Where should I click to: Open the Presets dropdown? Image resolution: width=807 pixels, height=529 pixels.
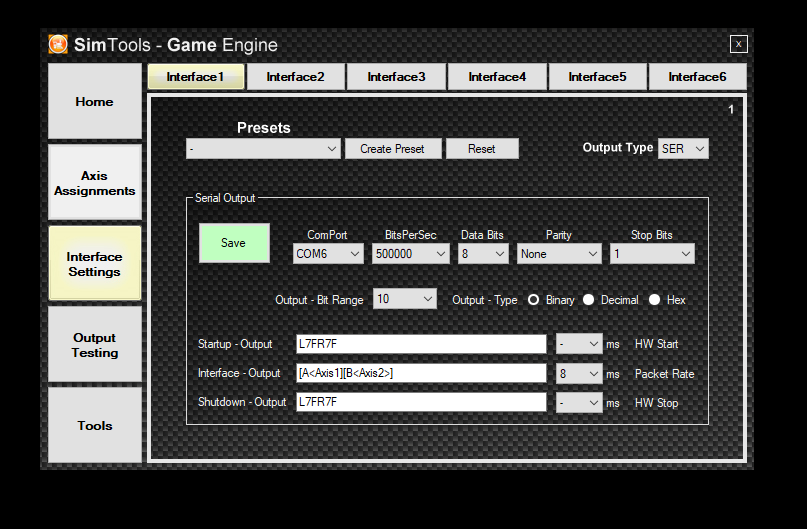(x=263, y=149)
